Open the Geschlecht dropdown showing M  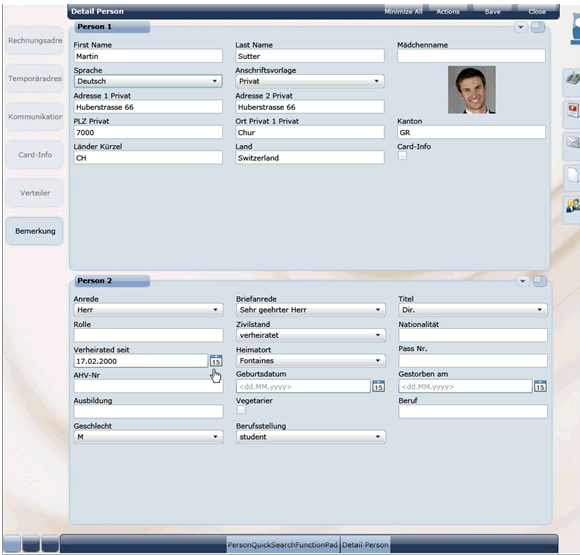tap(148, 437)
